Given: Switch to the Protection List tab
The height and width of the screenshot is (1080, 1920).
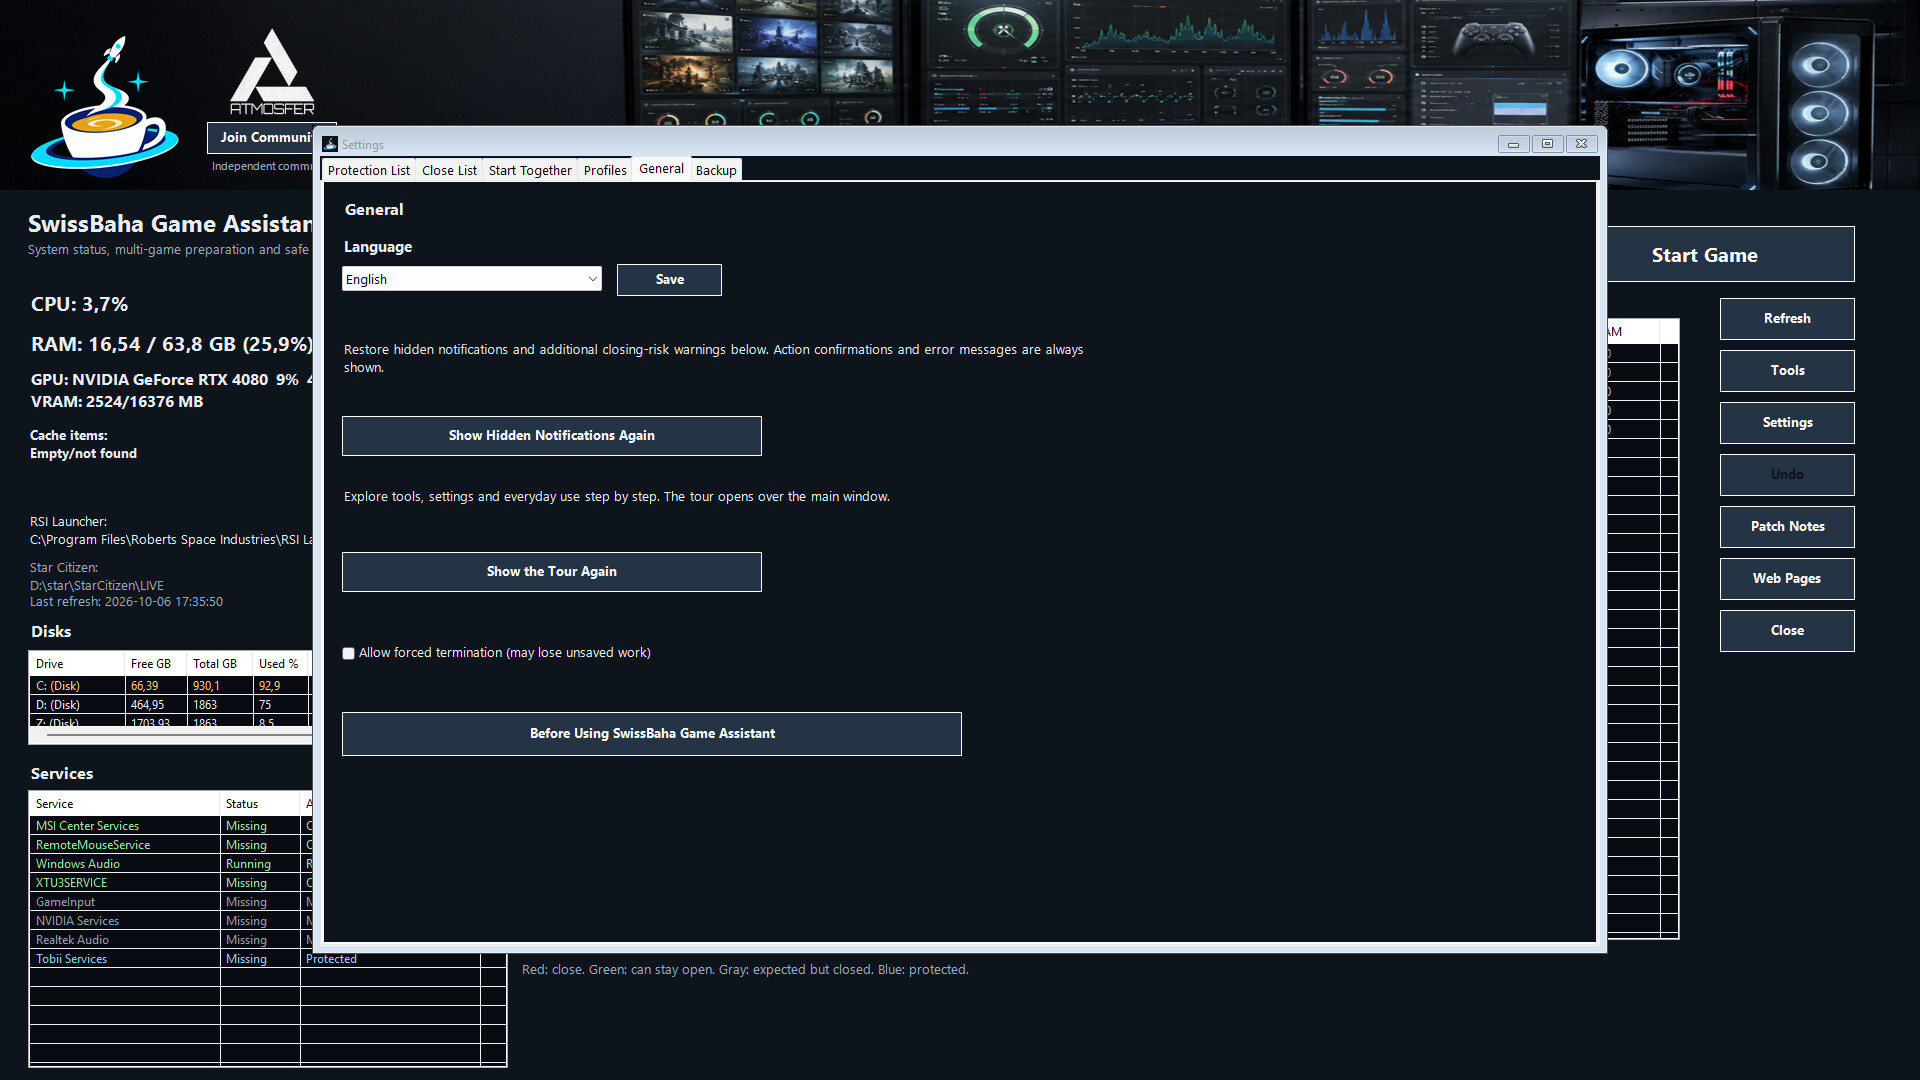Looking at the screenshot, I should (x=368, y=170).
